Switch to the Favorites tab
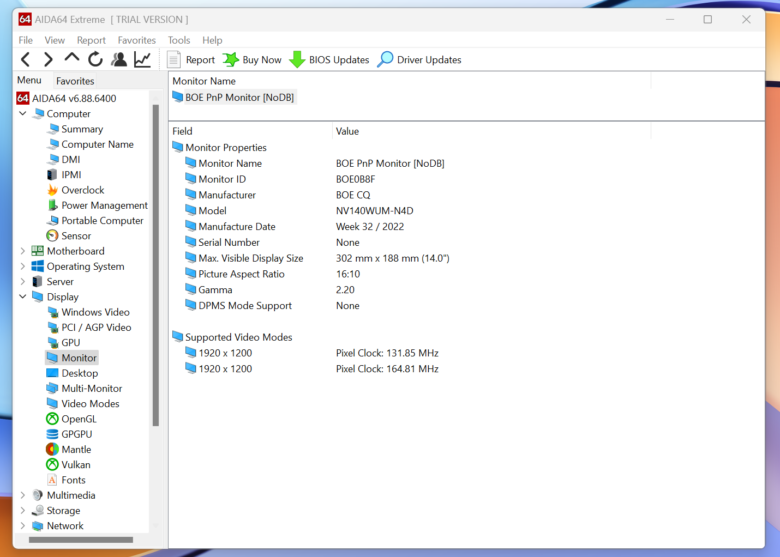This screenshot has height=557, width=780. tap(75, 81)
